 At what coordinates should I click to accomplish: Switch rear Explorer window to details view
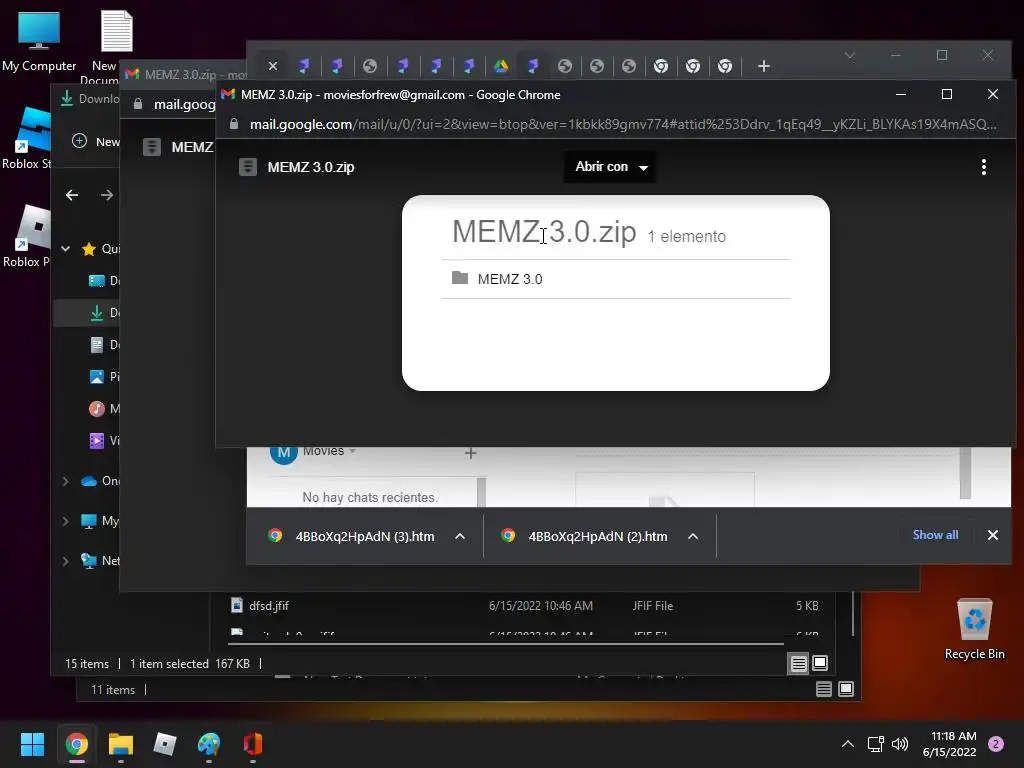coord(824,689)
